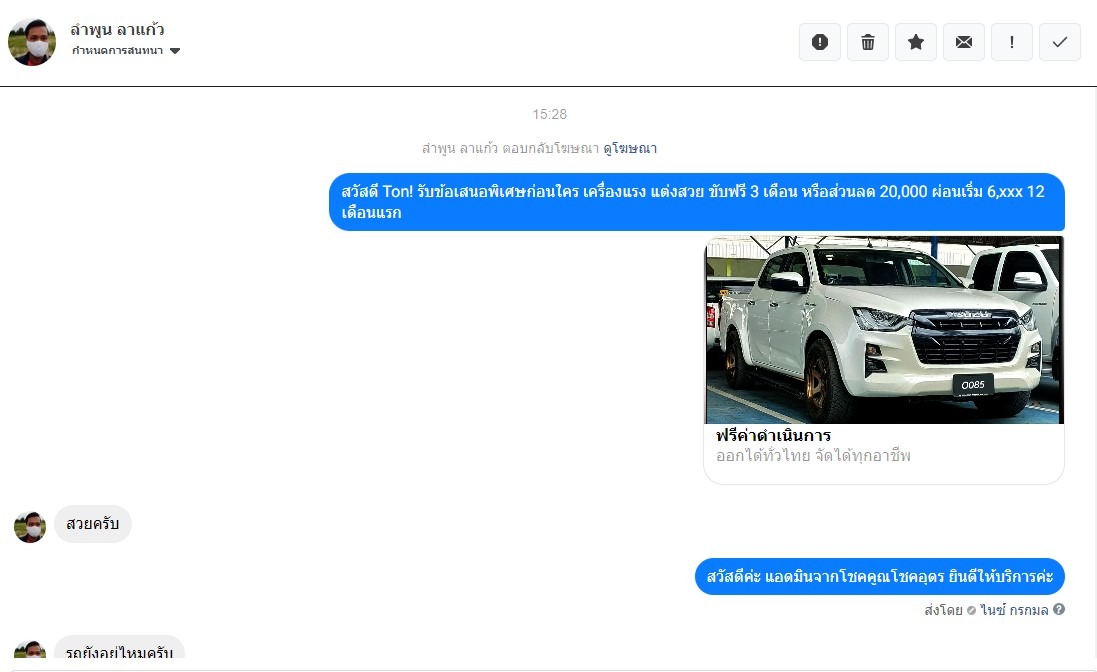Click the สวัสดี Ton! promo message bubble

tap(697, 201)
